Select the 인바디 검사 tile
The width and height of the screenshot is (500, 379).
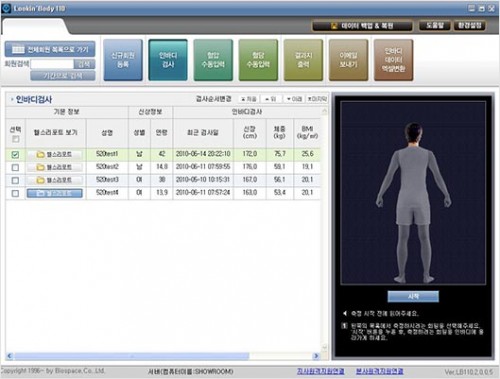click(168, 60)
